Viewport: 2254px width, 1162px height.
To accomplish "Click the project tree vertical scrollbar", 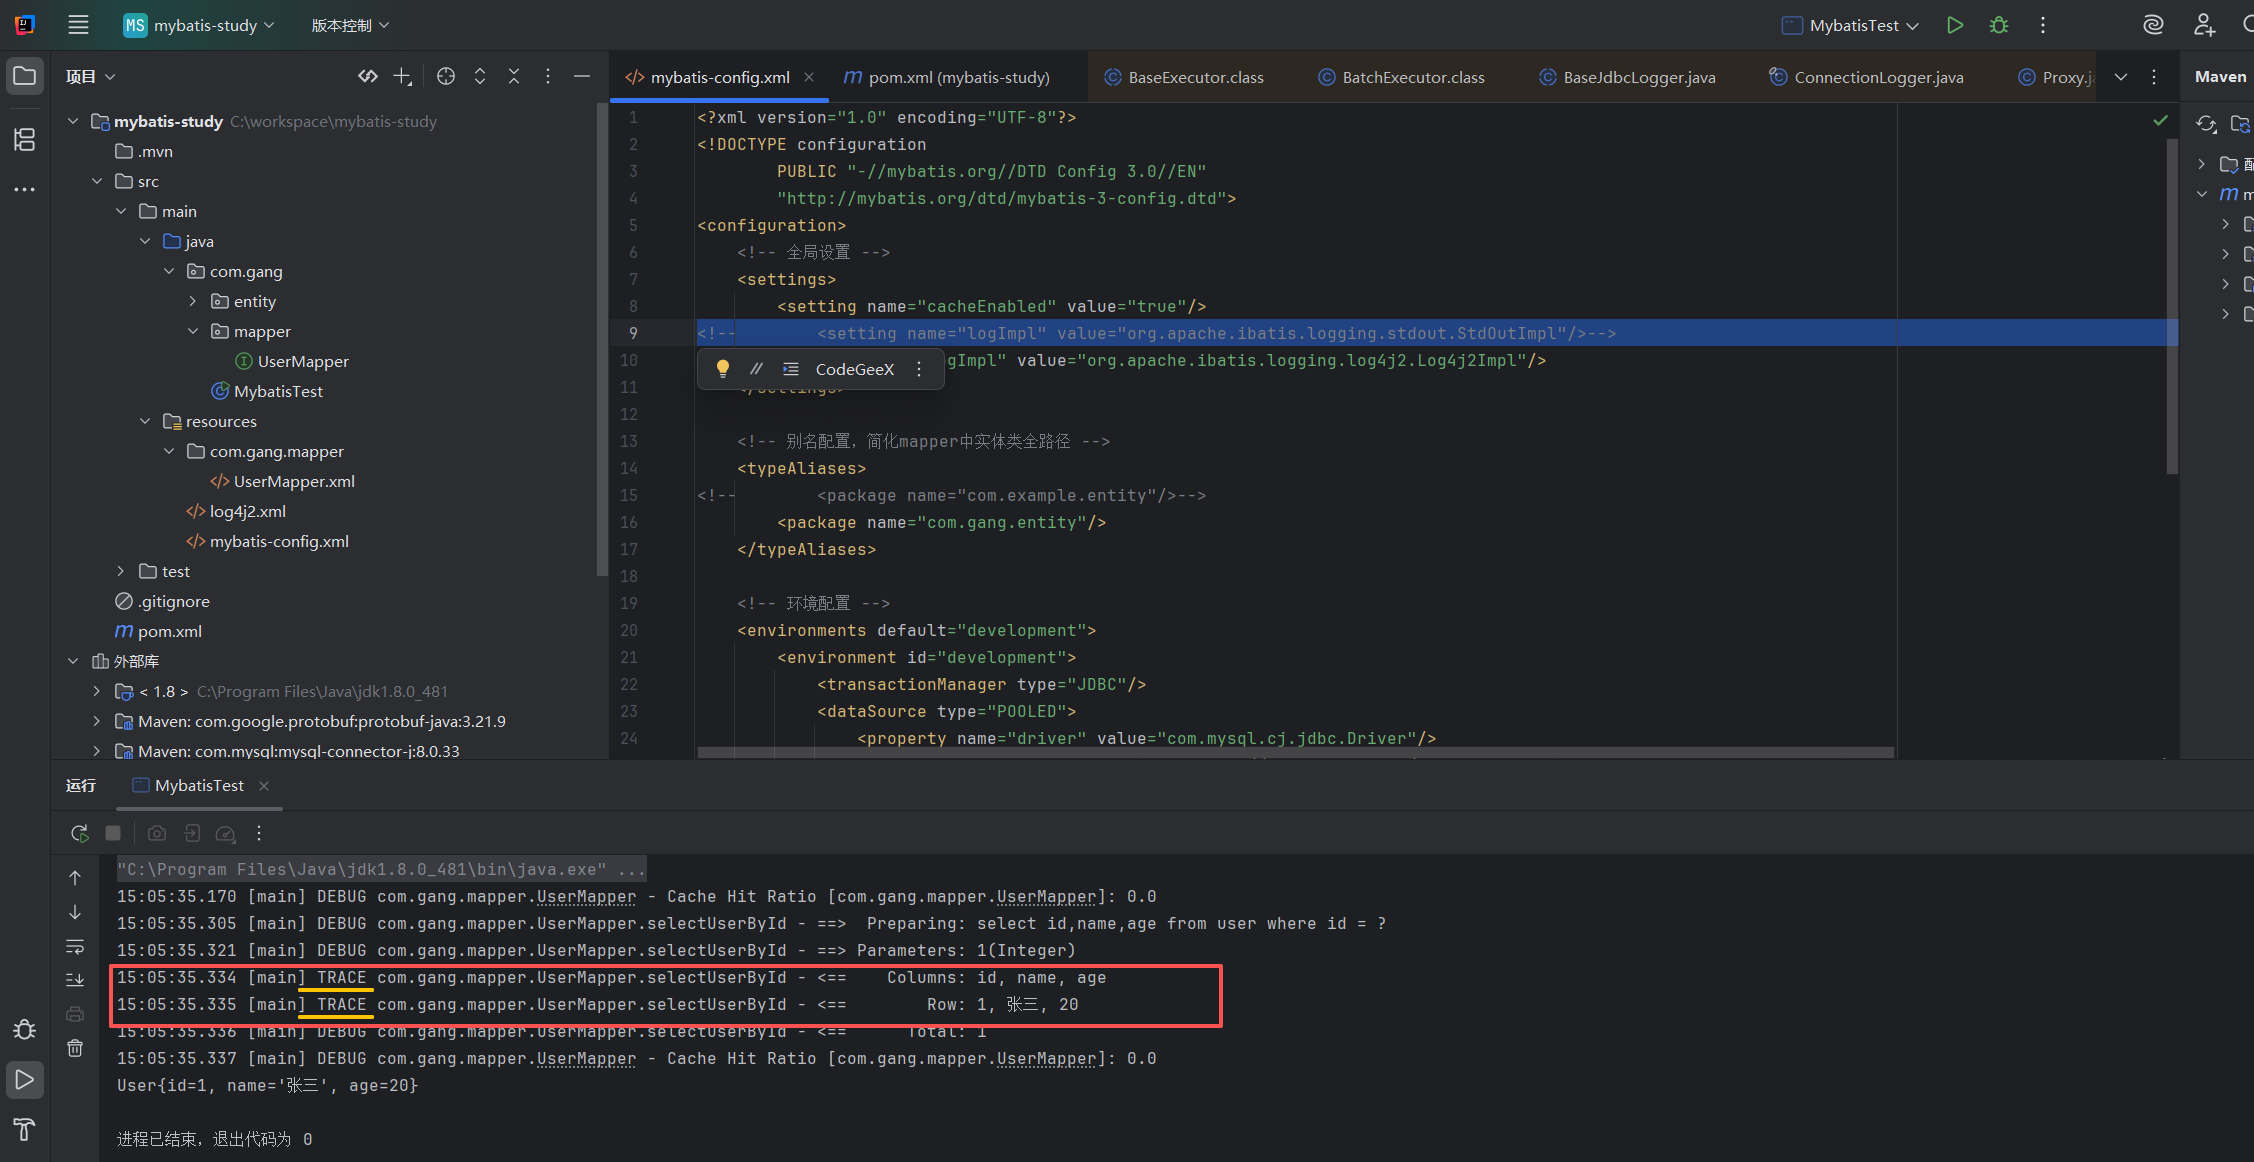I will pos(602,340).
